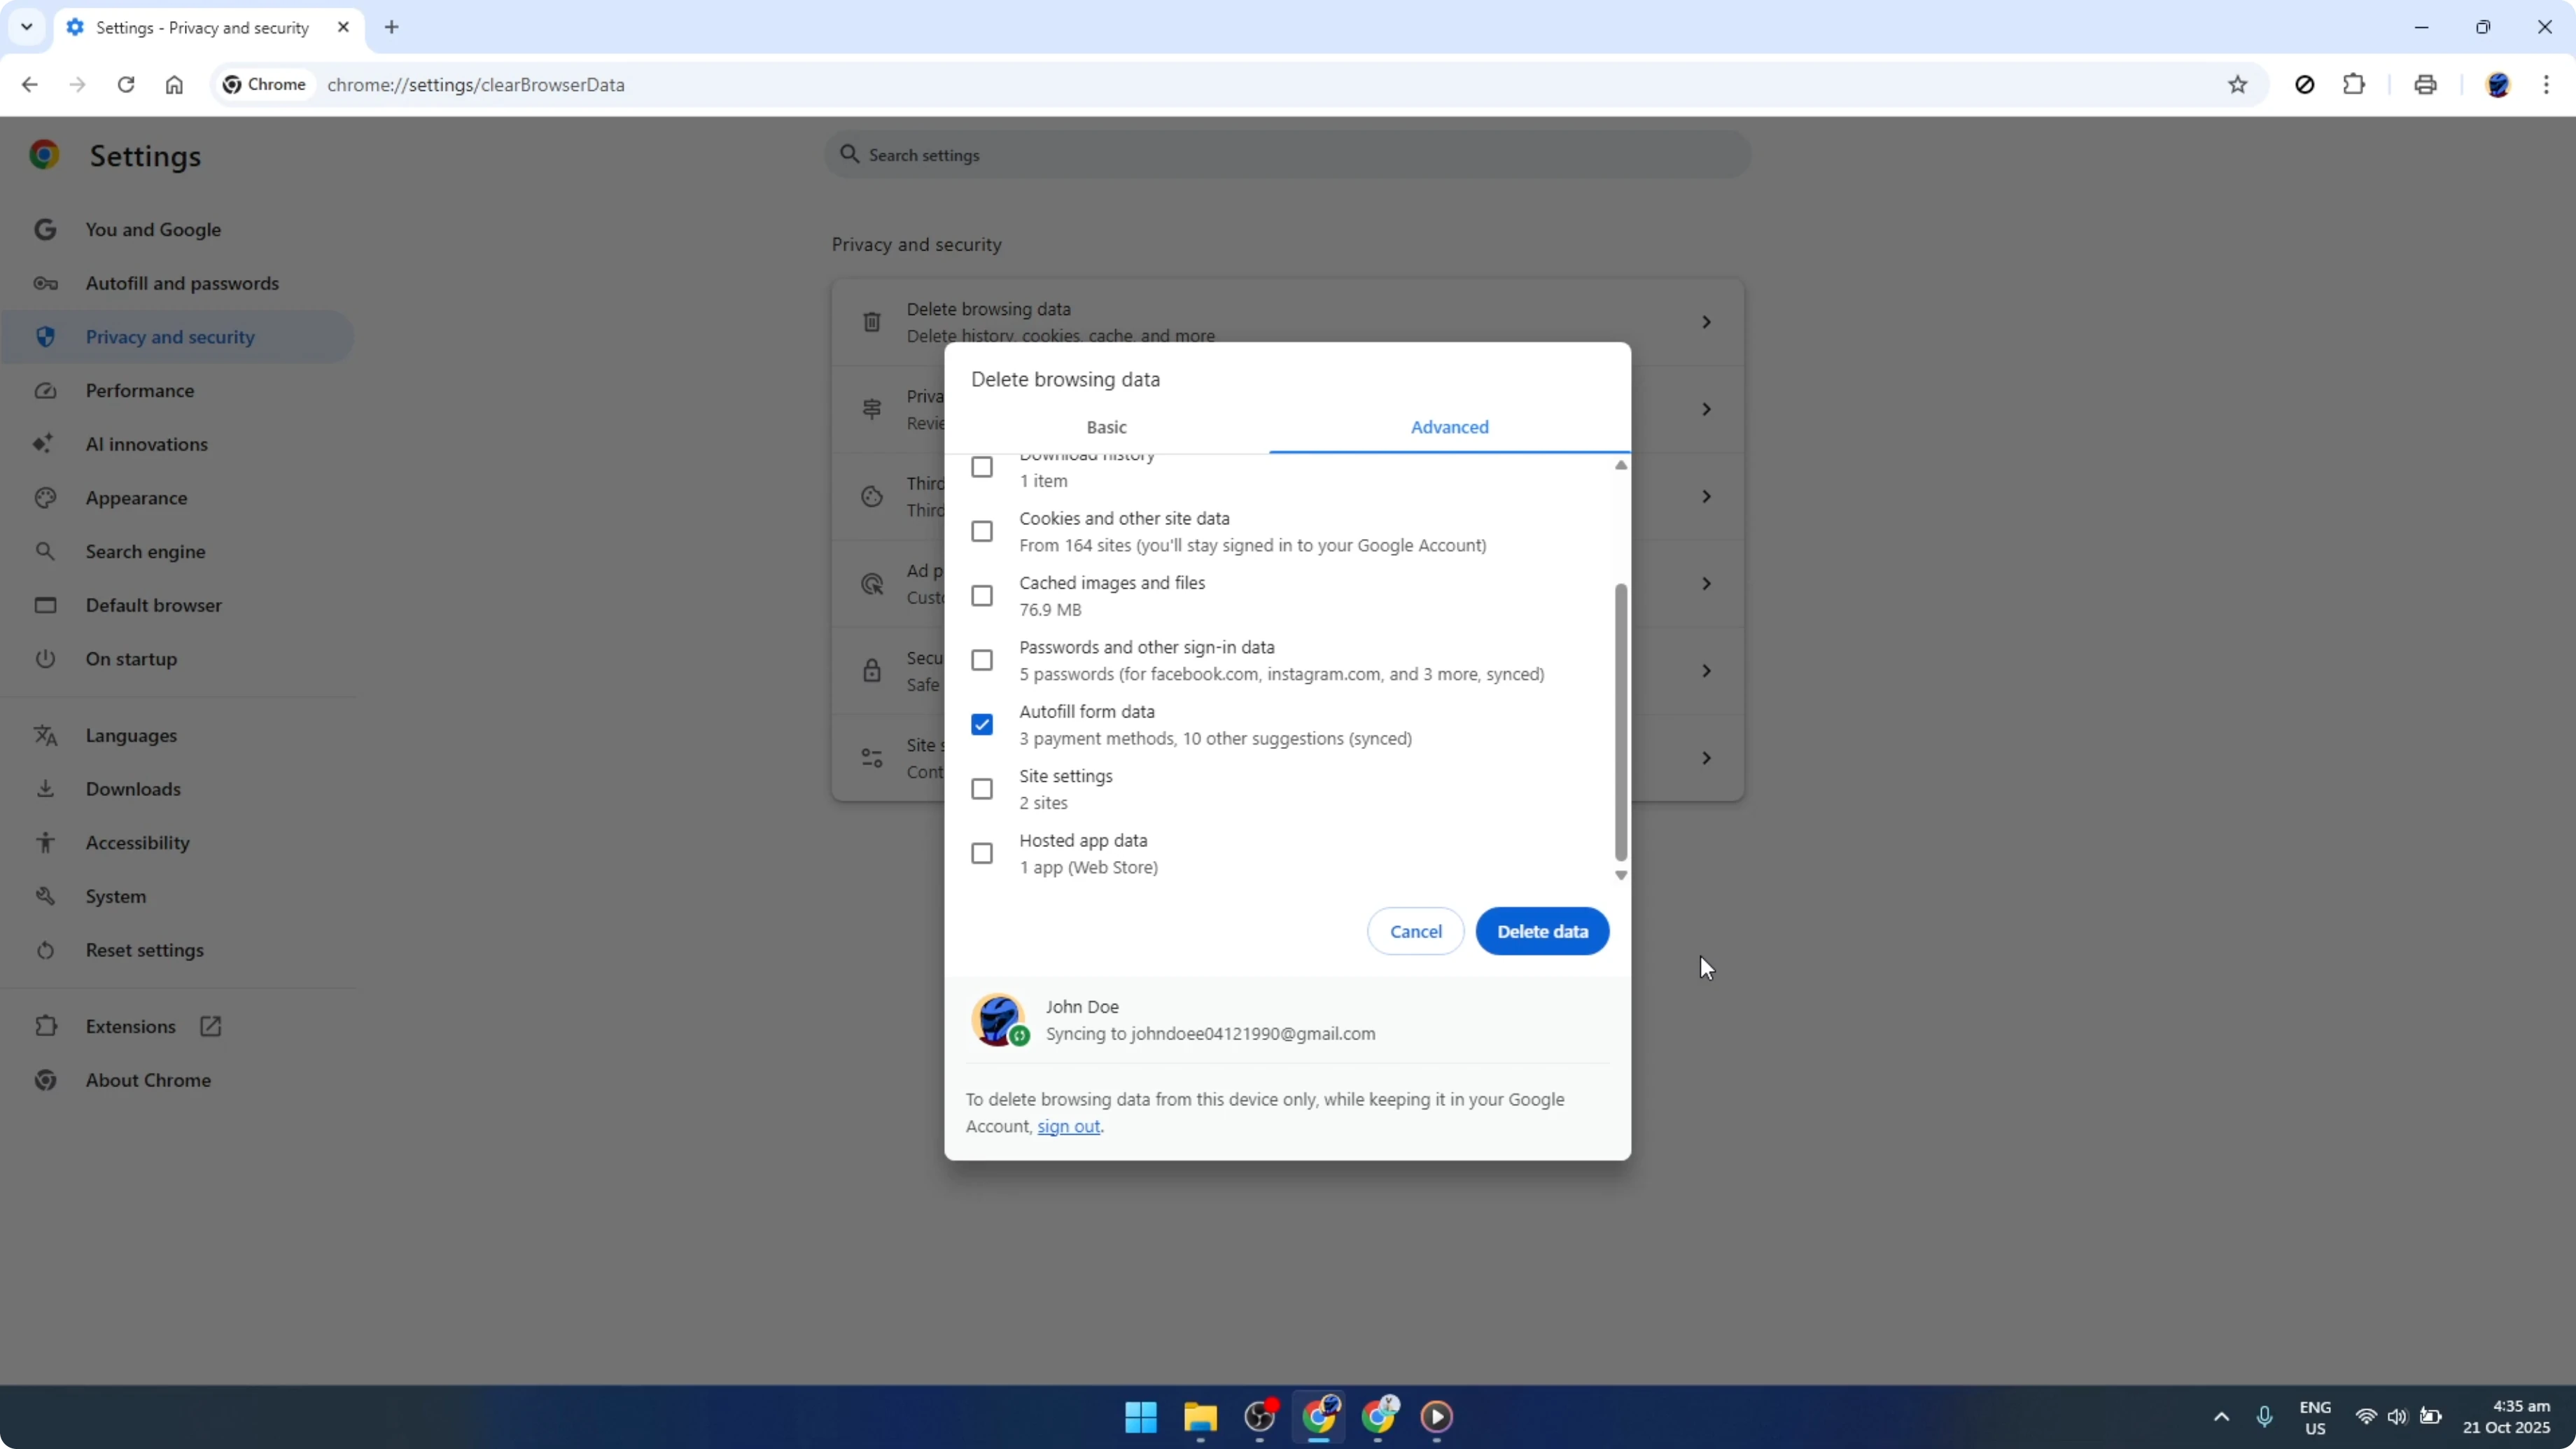
Task: Open Search engine settings
Action: pyautogui.click(x=177, y=552)
